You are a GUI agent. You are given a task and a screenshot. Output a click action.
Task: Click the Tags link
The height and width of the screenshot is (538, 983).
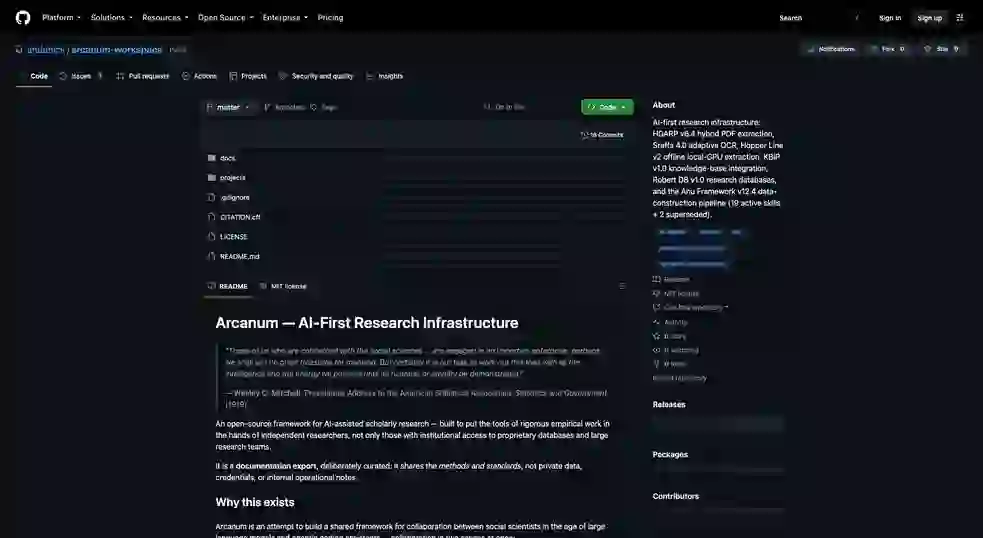324,107
